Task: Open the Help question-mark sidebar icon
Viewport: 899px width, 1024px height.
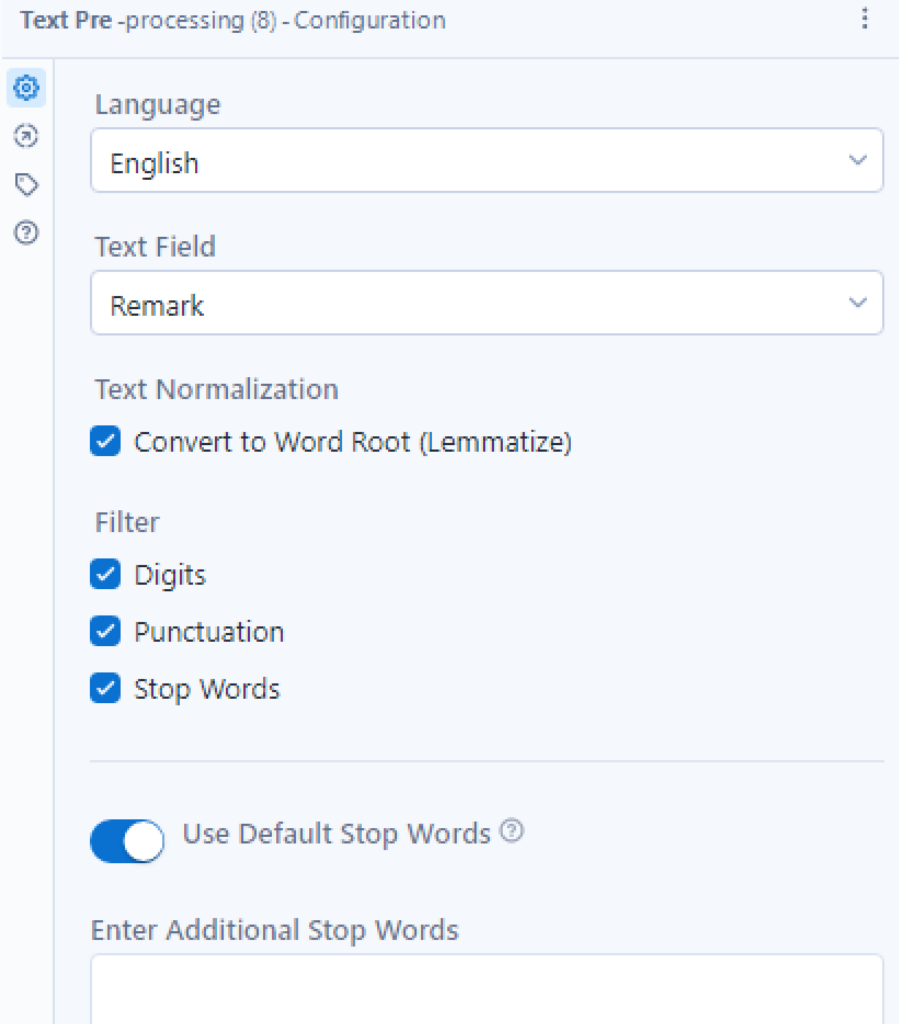Action: (26, 232)
